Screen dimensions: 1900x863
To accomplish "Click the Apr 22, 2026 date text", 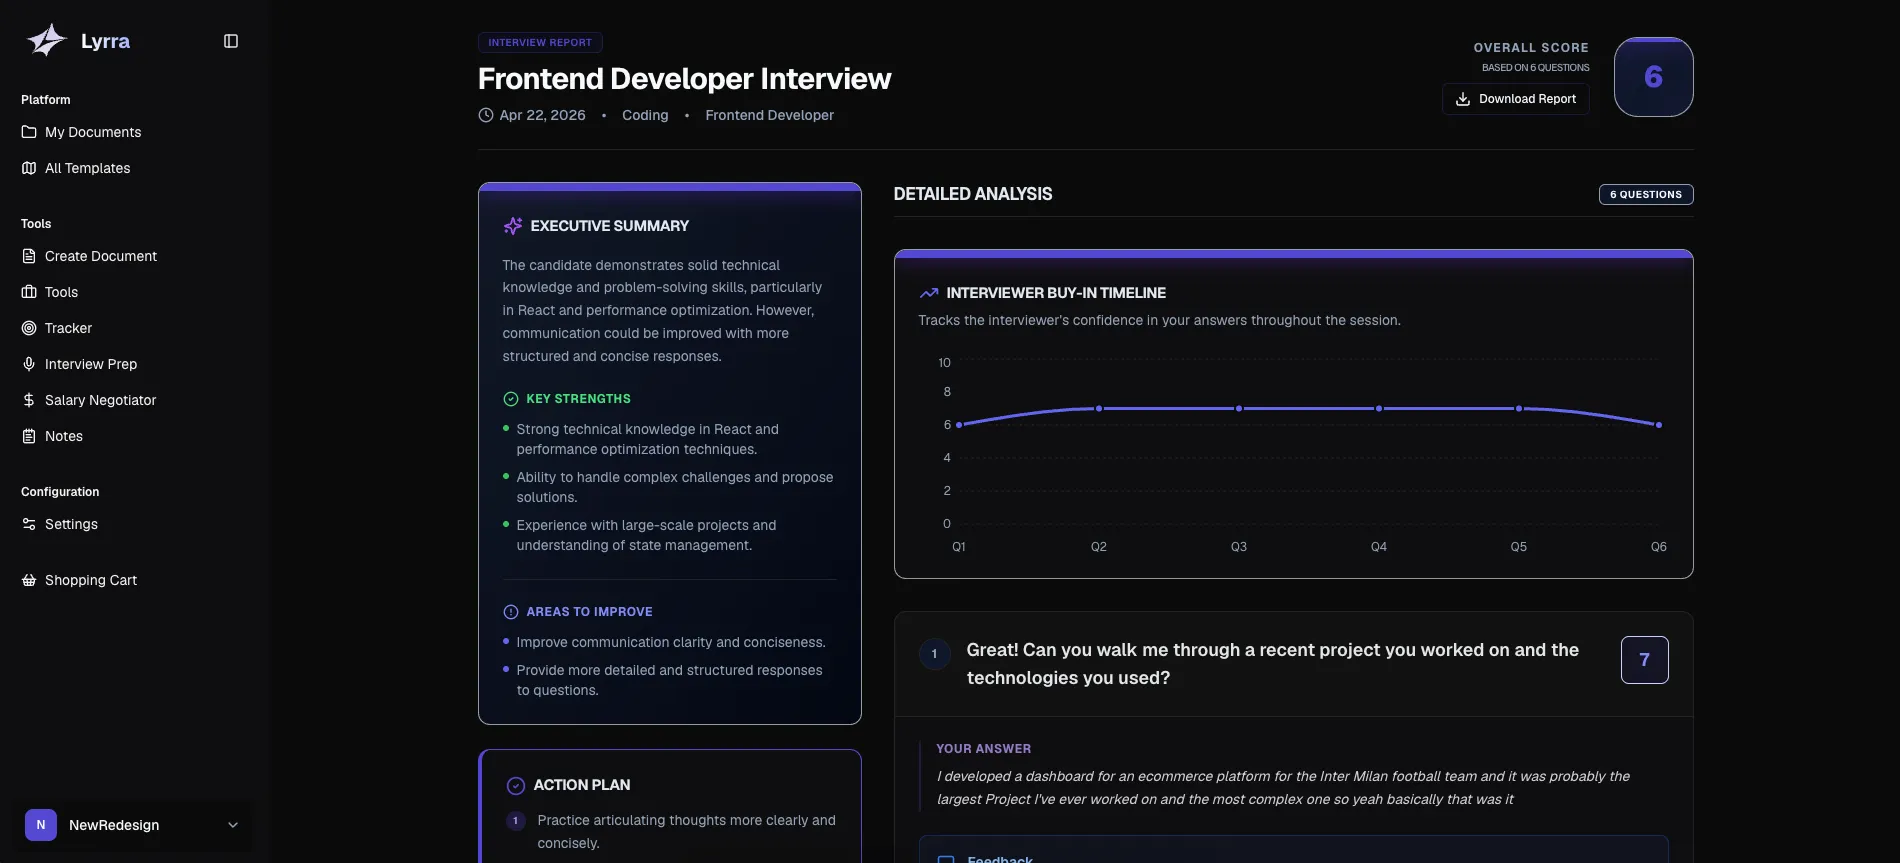I will coord(542,115).
